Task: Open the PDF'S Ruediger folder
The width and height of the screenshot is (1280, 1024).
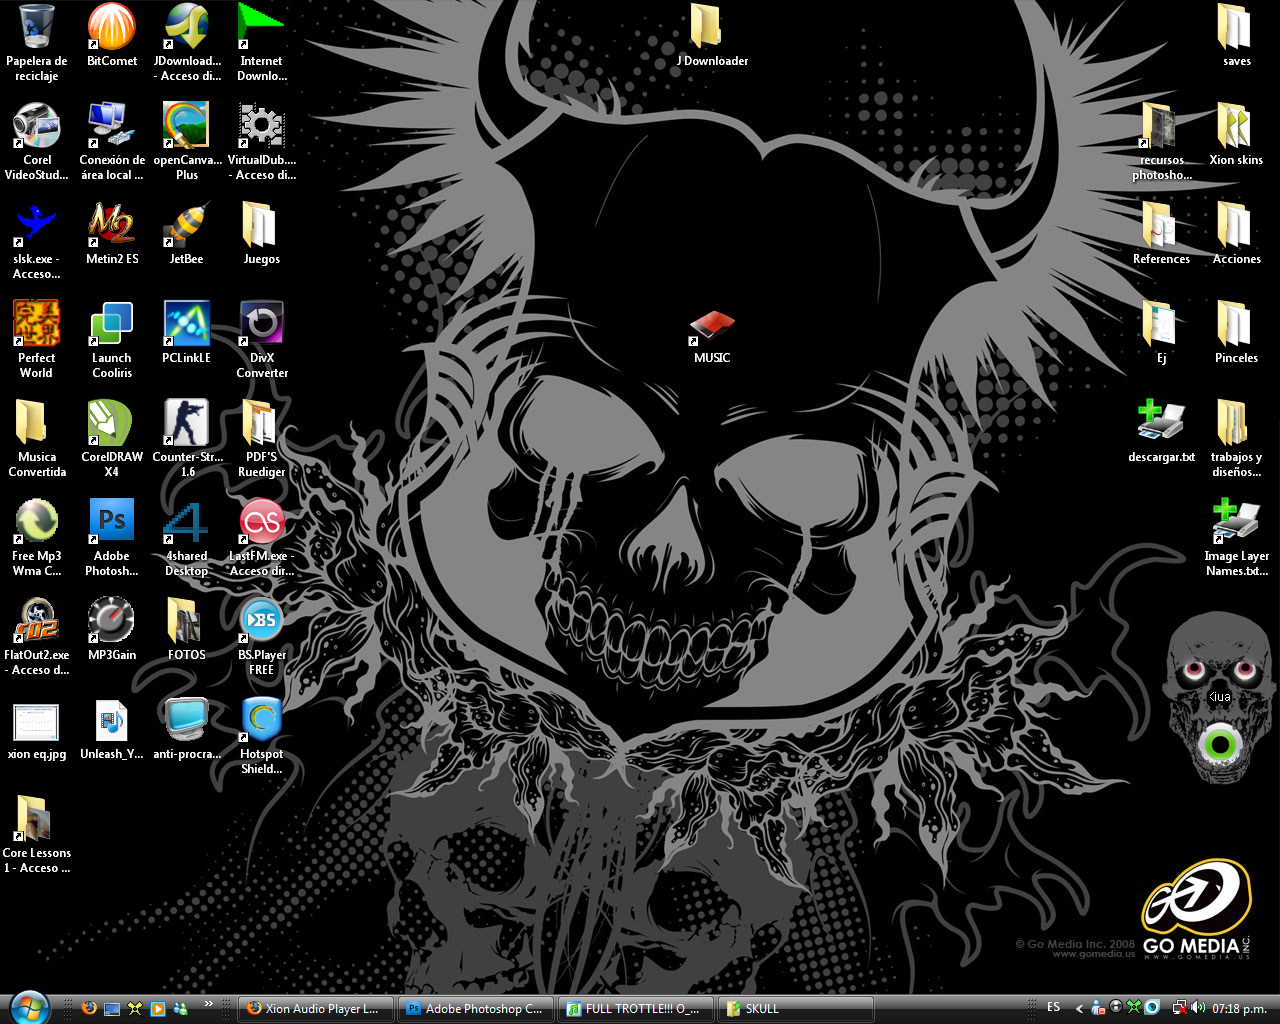Action: pos(262,423)
